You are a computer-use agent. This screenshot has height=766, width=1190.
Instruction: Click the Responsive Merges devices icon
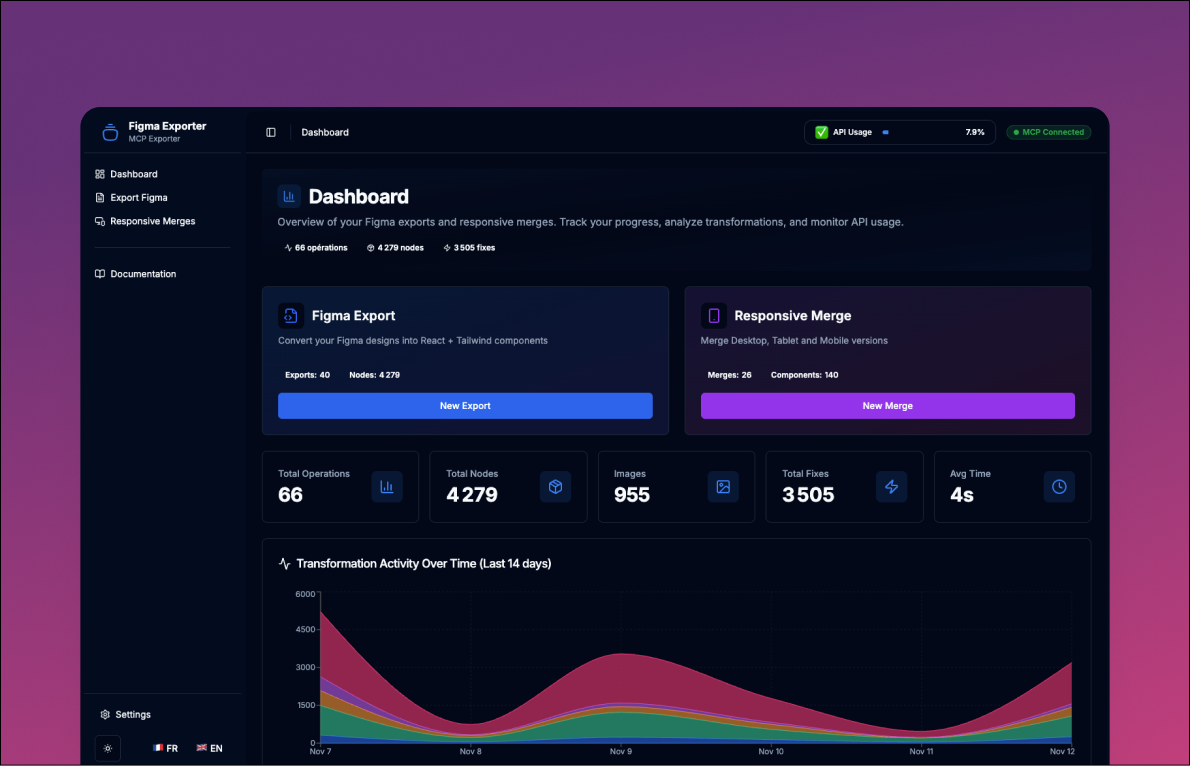(99, 221)
